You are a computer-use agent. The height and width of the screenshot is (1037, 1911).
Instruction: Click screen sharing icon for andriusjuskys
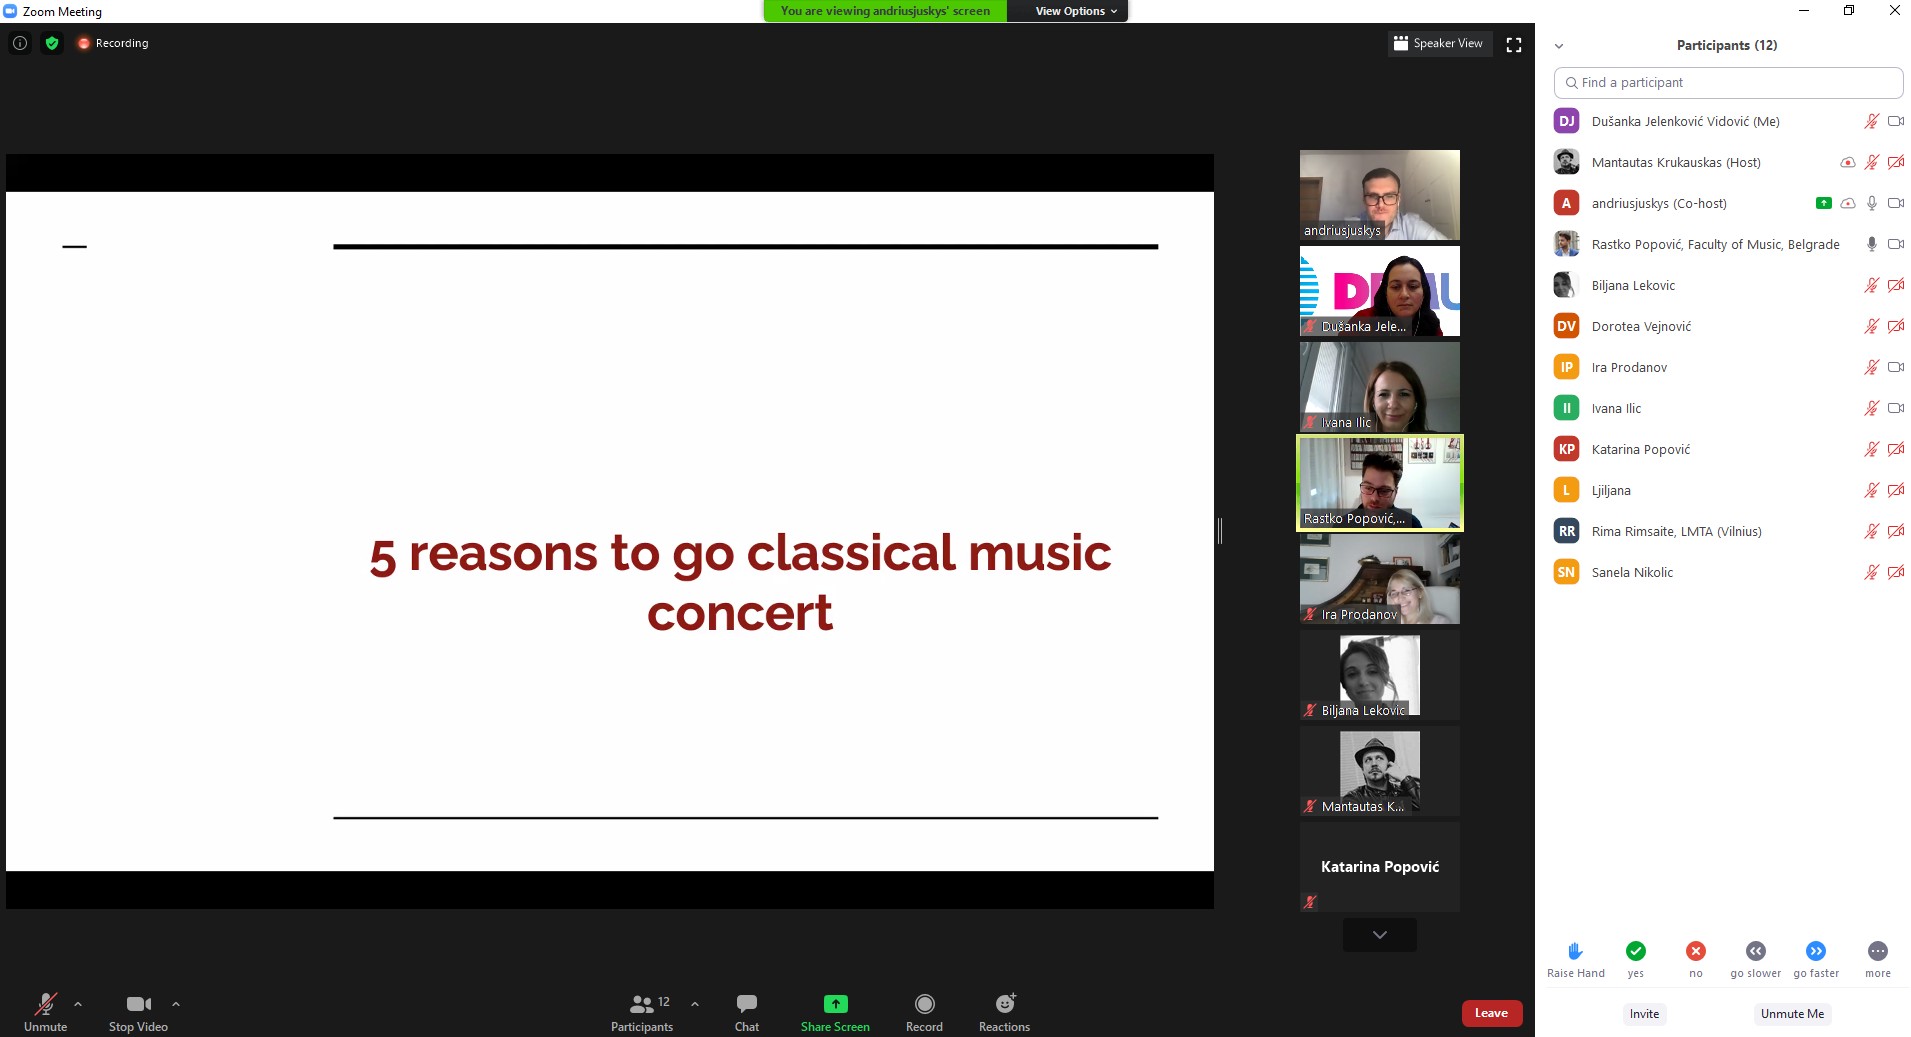1823,203
